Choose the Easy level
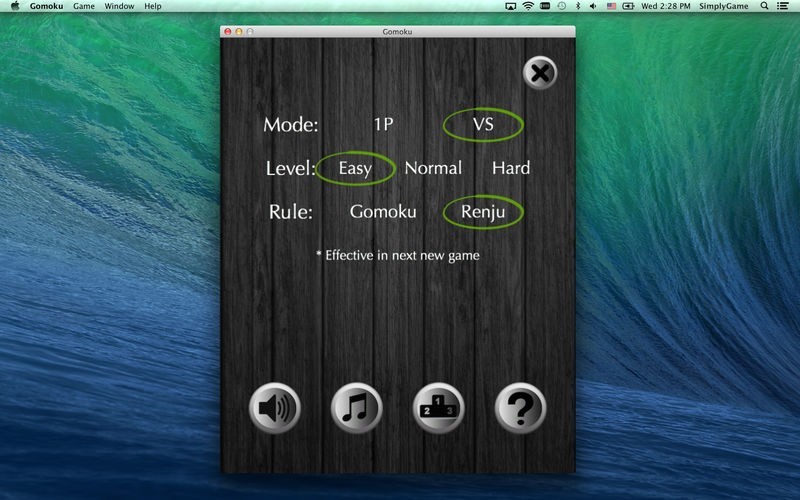The height and width of the screenshot is (500, 800). (355, 168)
